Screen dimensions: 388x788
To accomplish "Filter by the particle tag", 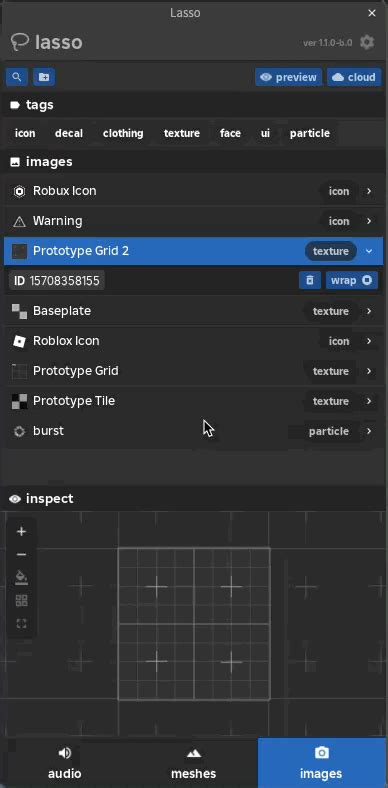I will pos(310,133).
